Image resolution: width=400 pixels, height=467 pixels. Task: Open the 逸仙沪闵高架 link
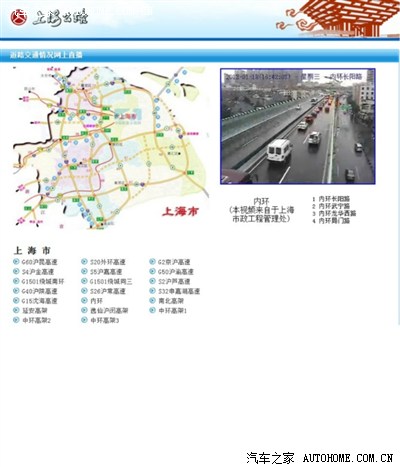[x=109, y=310]
